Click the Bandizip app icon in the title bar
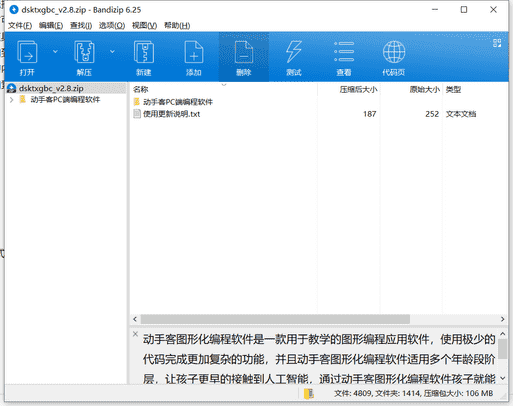 [x=14, y=10]
